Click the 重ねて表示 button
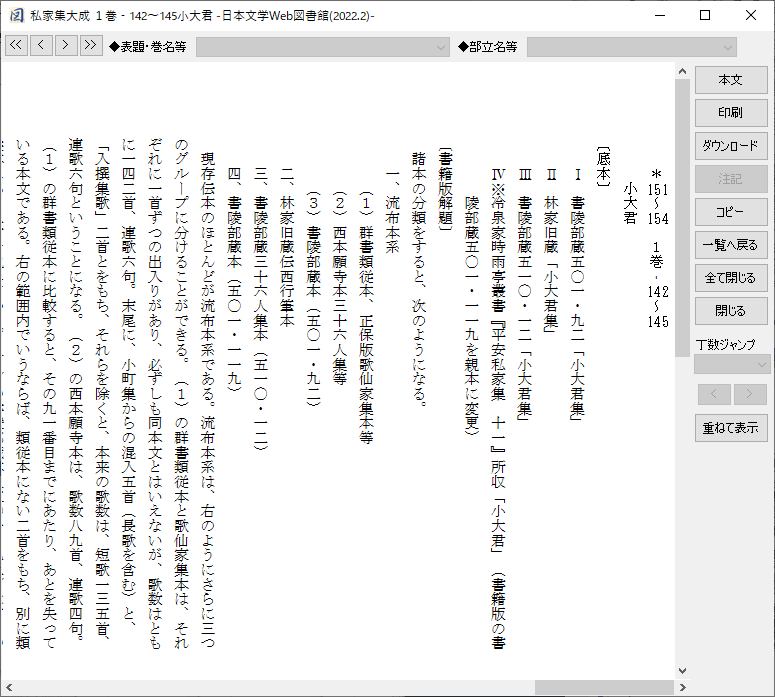775x697 pixels. coord(731,428)
